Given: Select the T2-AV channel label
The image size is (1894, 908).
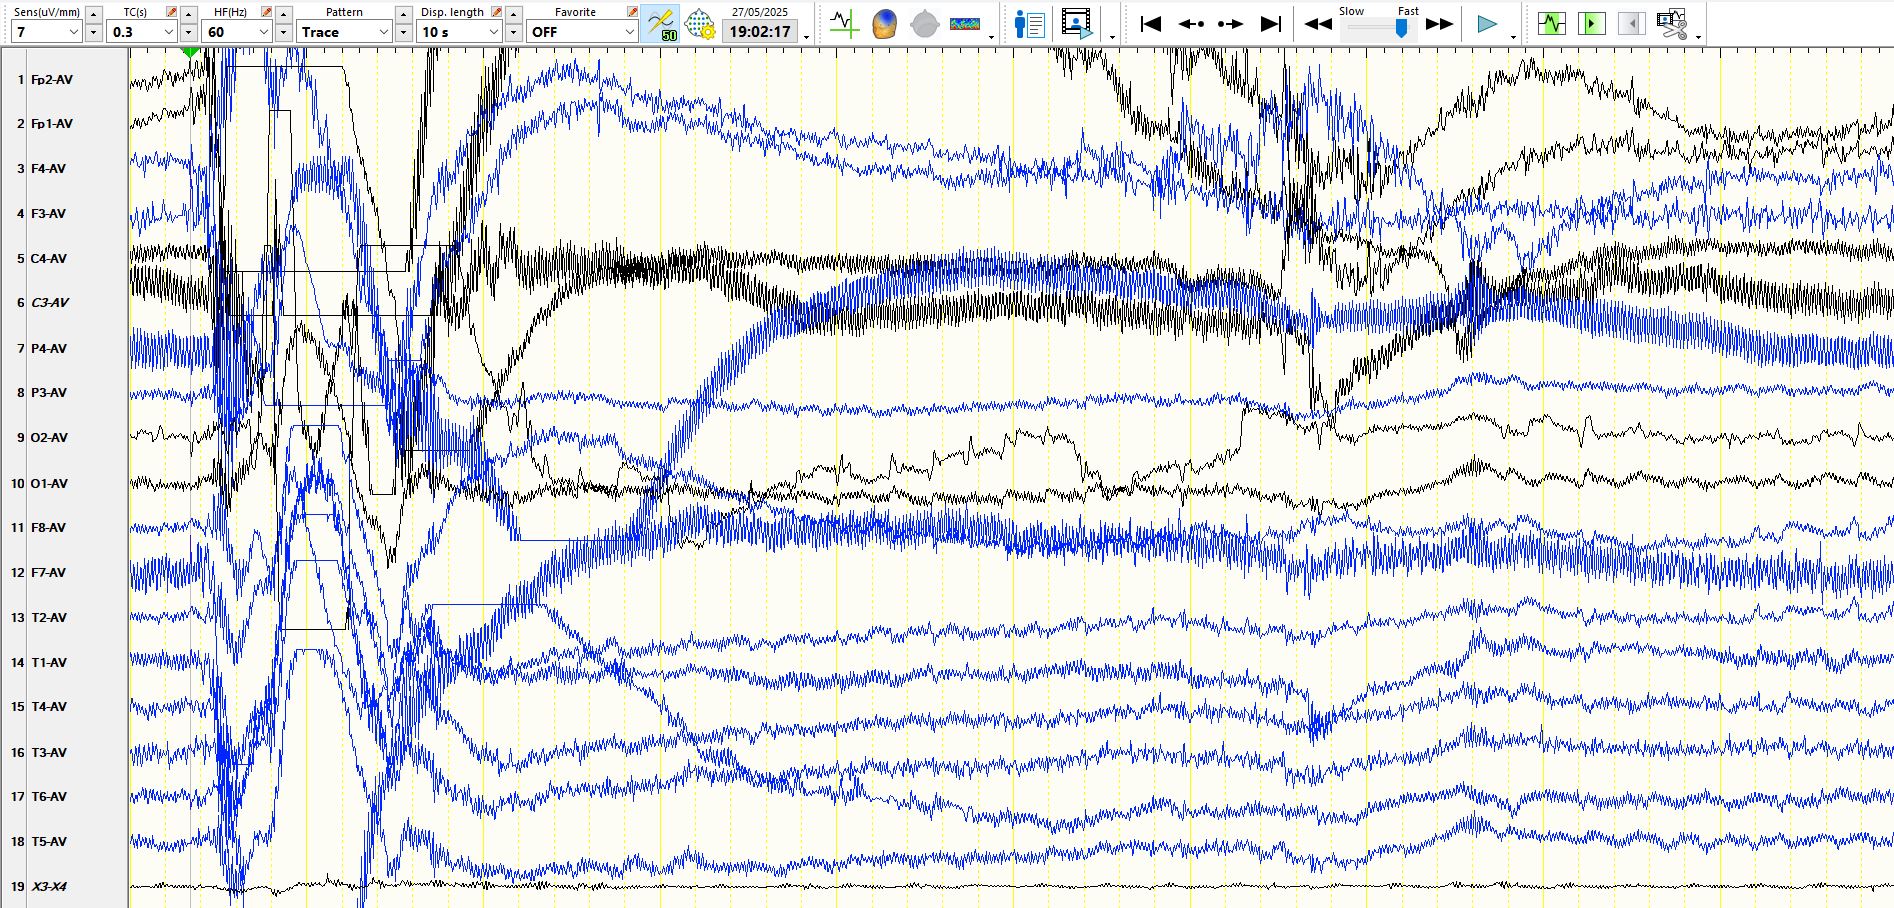Looking at the screenshot, I should 48,618.
